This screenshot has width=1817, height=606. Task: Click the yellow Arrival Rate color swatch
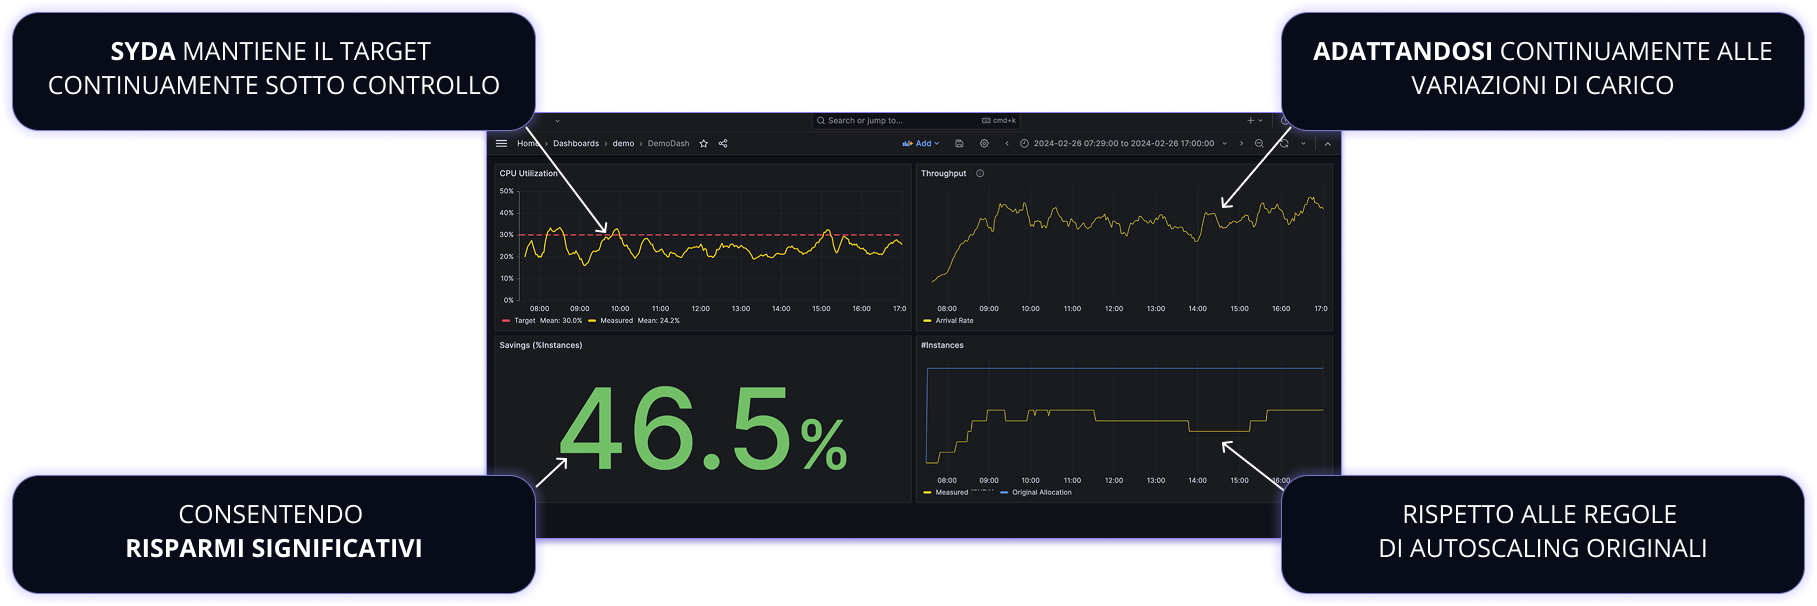(927, 321)
